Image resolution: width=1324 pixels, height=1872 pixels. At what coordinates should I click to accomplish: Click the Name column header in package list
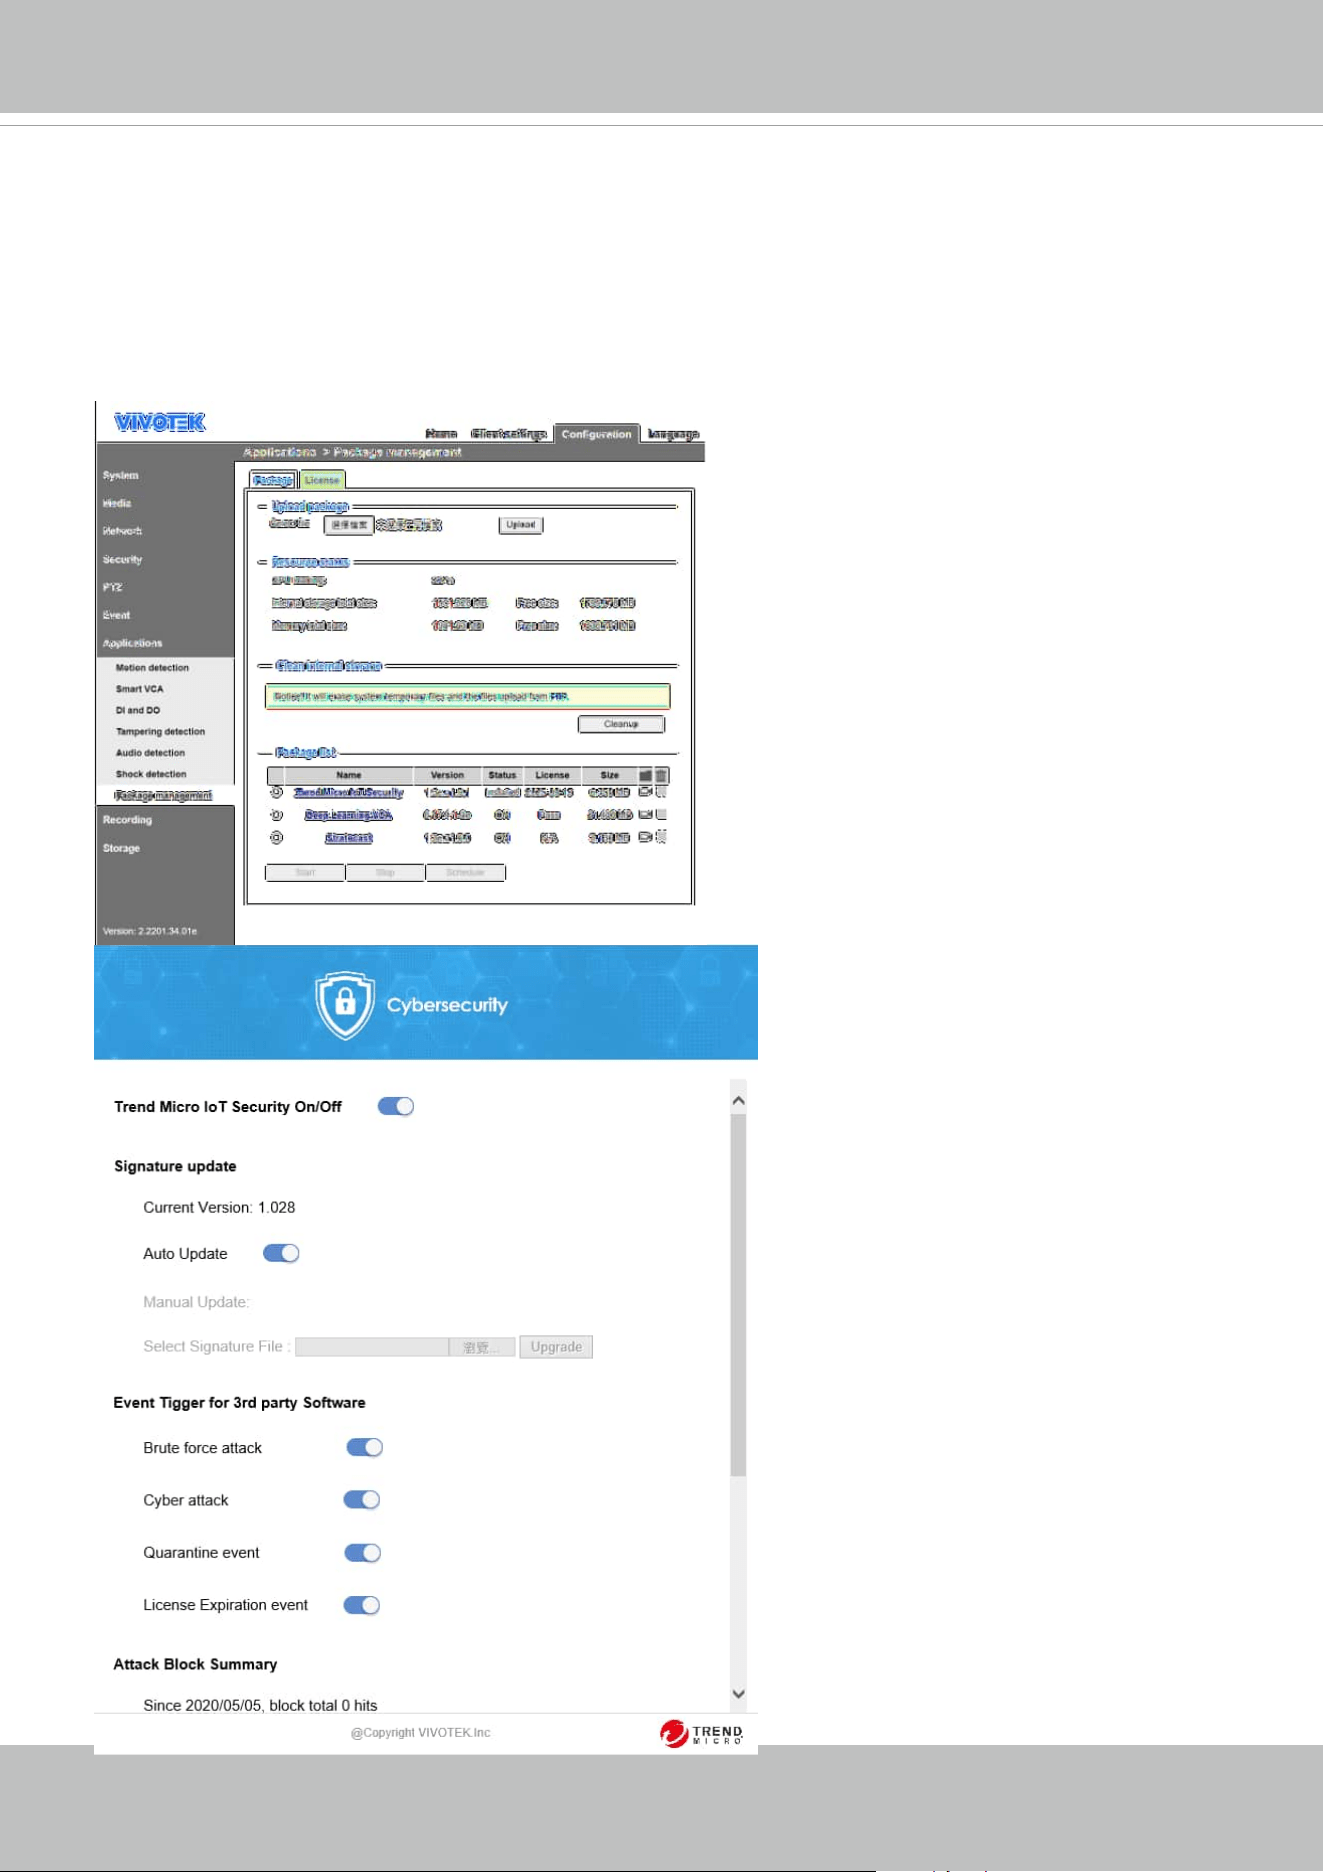[x=349, y=775]
